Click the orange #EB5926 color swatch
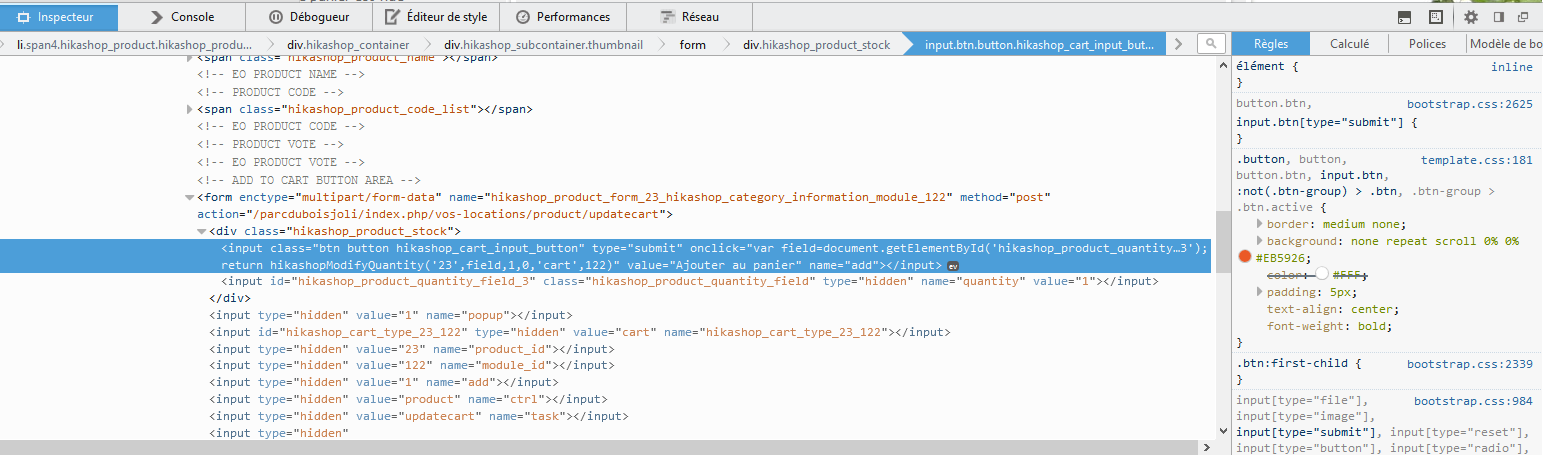The image size is (1543, 455). pos(1245,257)
